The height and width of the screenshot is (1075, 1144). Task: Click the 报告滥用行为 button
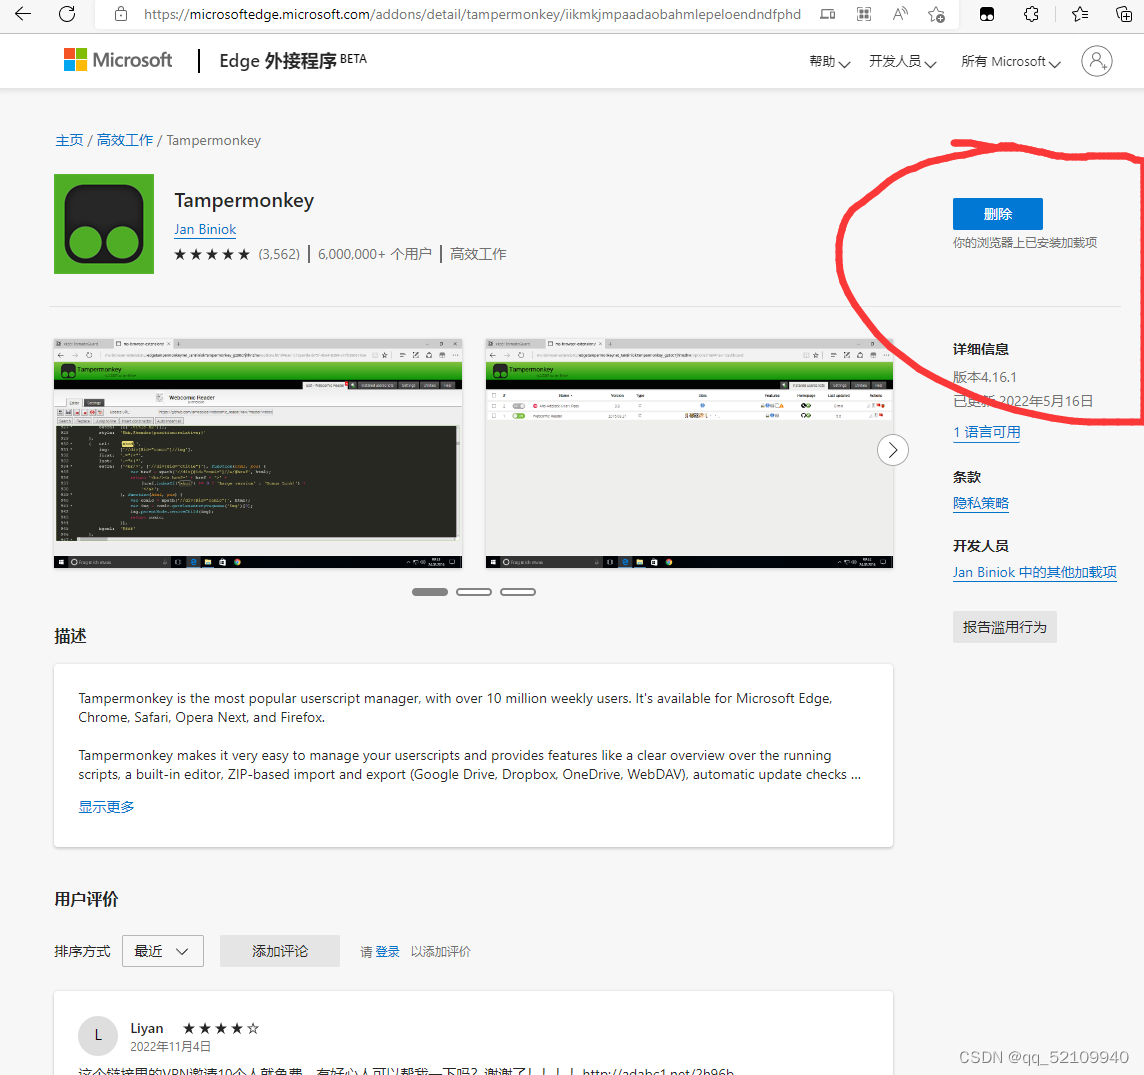click(x=1005, y=627)
